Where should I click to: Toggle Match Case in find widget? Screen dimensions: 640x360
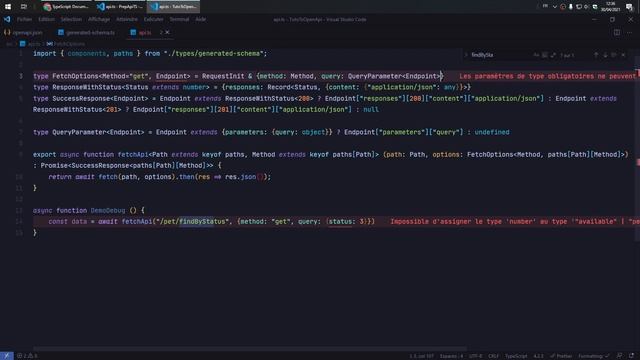pos(536,55)
